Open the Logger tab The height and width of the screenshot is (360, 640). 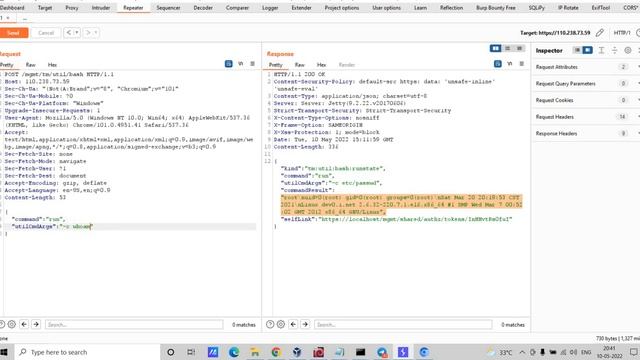pyautogui.click(x=270, y=8)
